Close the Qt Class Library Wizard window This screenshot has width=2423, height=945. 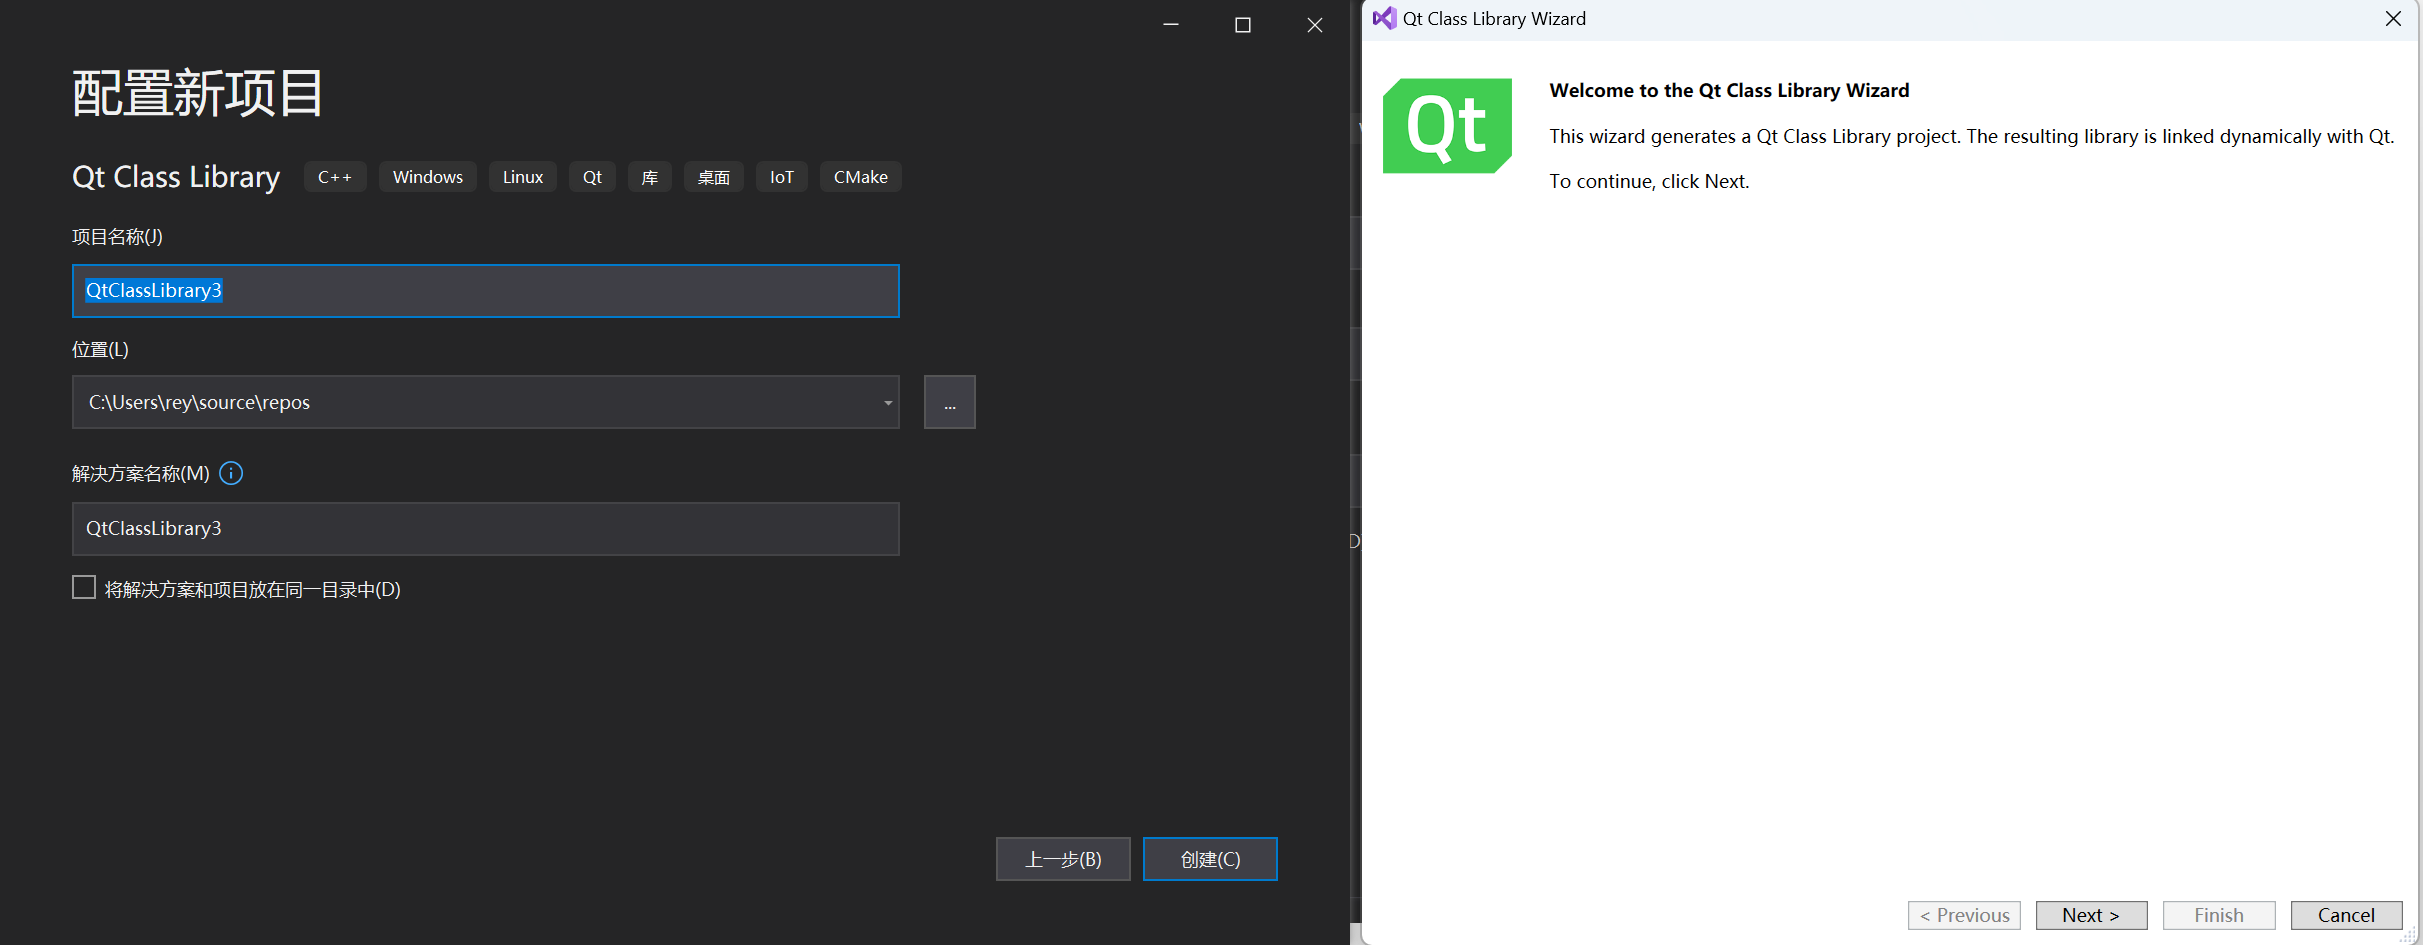pos(2393,19)
